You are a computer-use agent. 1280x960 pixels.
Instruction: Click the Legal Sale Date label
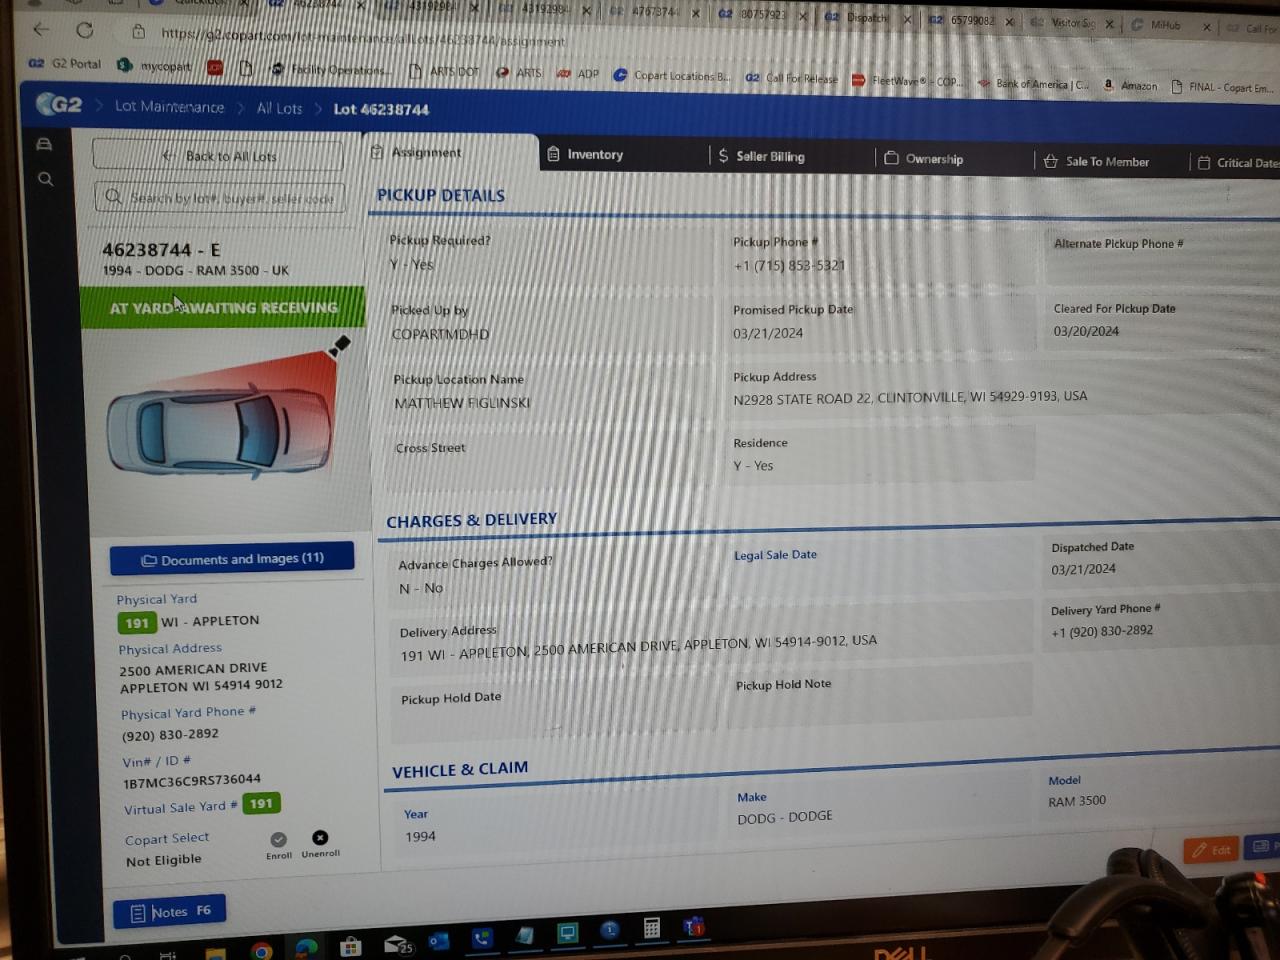(x=775, y=554)
